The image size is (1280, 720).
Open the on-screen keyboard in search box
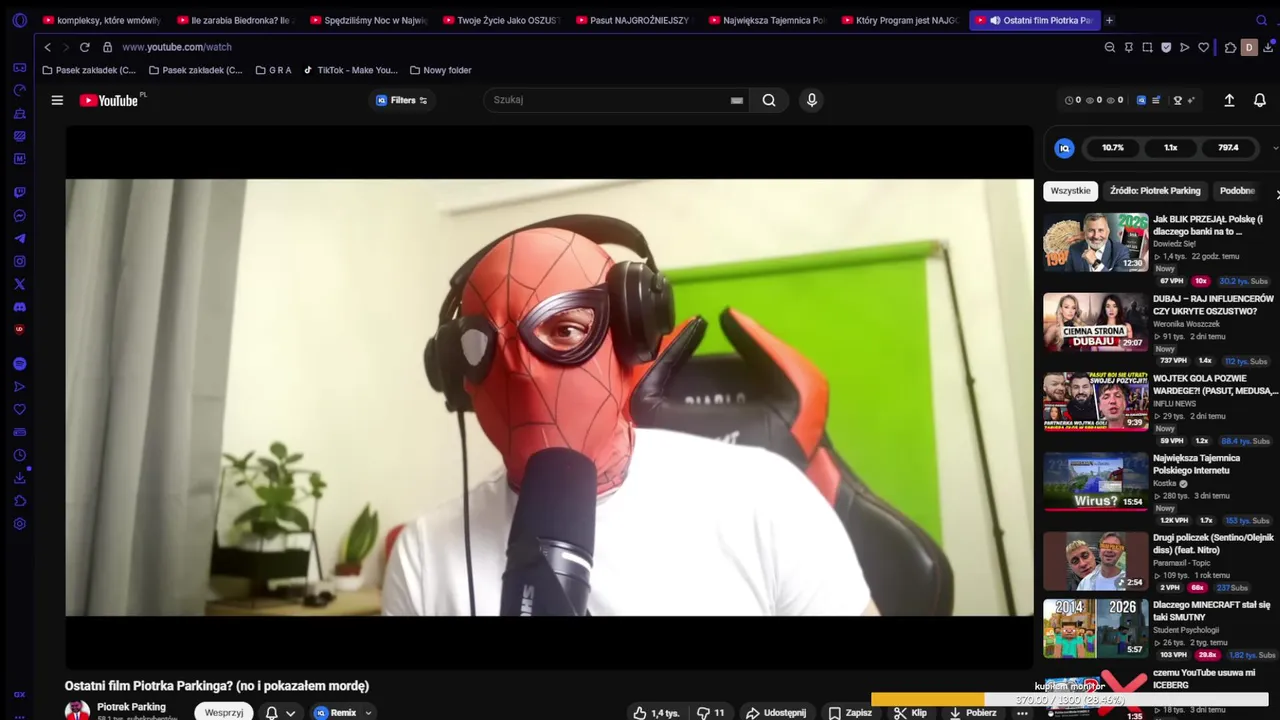pos(737,100)
